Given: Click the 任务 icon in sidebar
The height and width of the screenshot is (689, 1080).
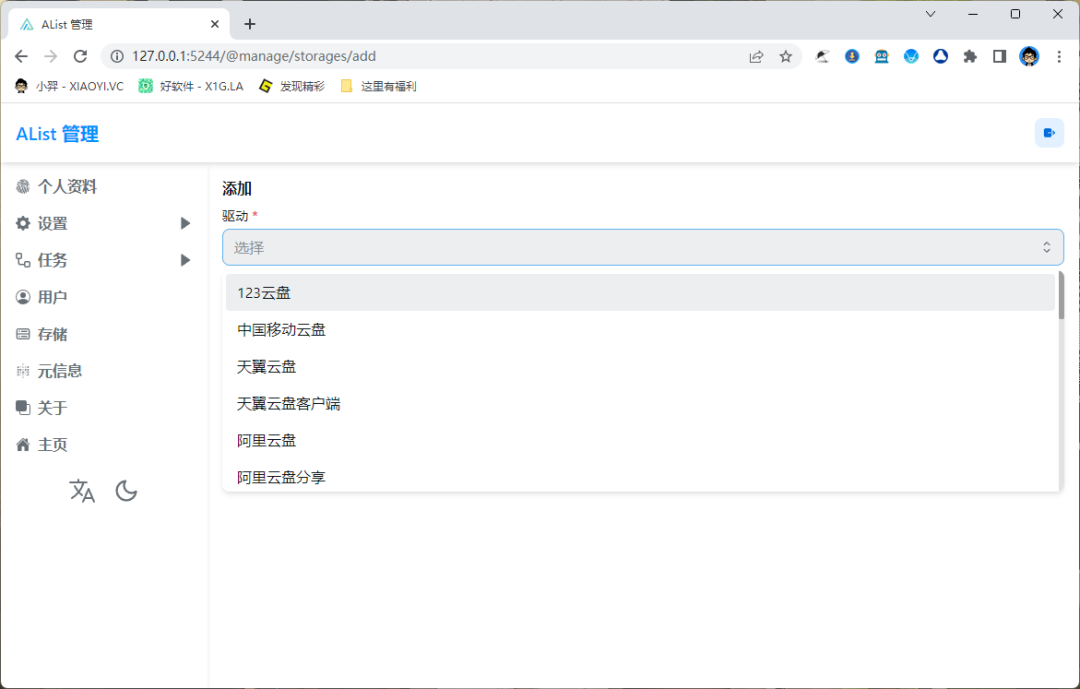Looking at the screenshot, I should tap(23, 260).
